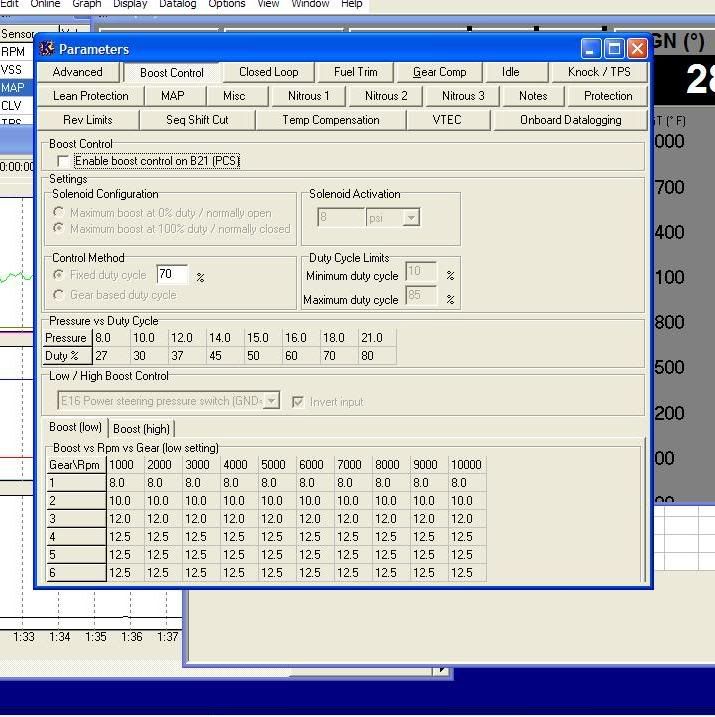
Task: Open the Options menu in menu bar
Action: point(226,4)
